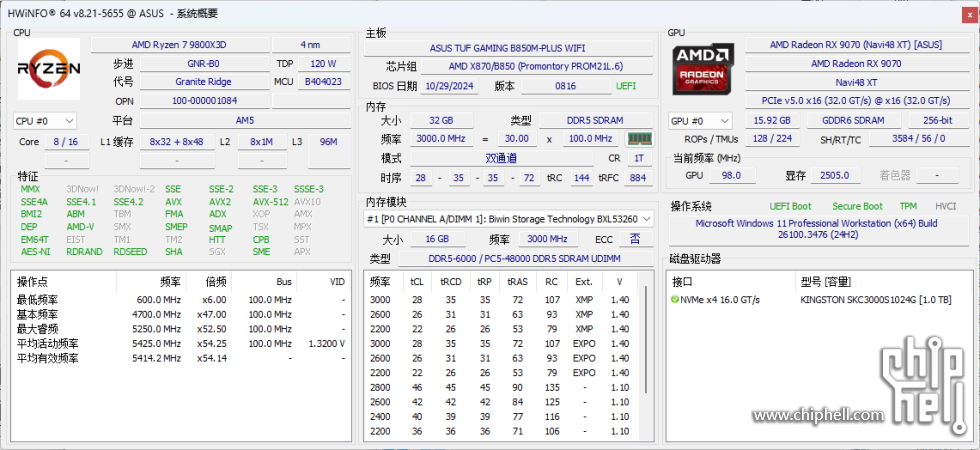980x450 pixels.
Task: Close the HWiNFO summary window
Action: 969,14
